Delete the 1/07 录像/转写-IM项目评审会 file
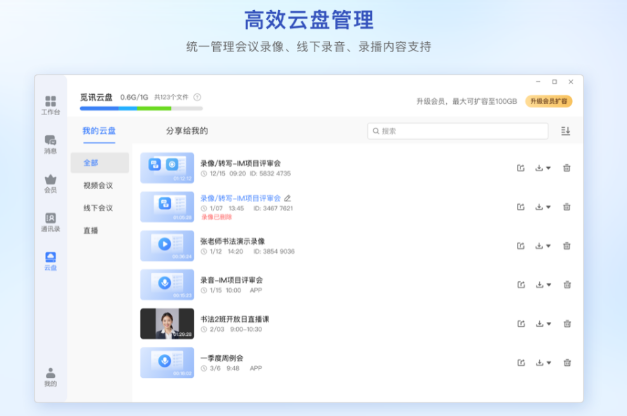 (567, 207)
